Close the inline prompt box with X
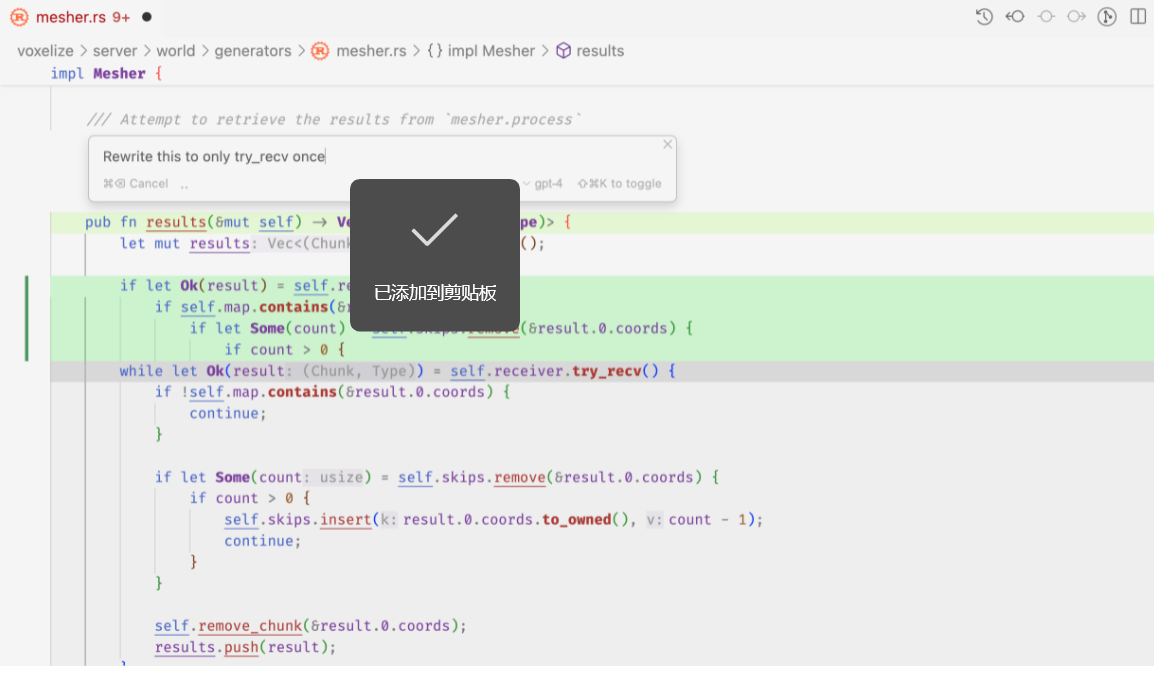This screenshot has width=1154, height=674. pyautogui.click(x=668, y=144)
